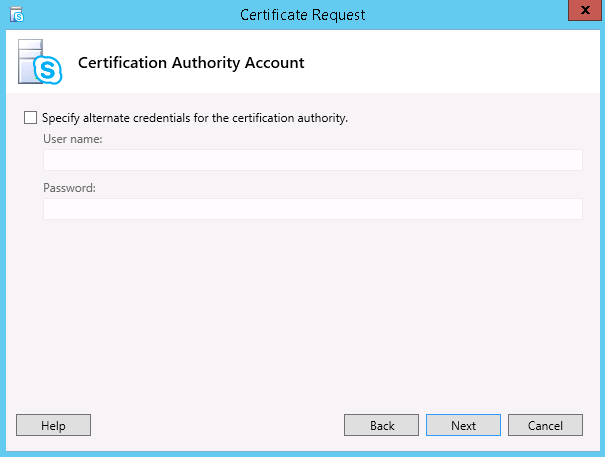Close the Certificate Request window
Image resolution: width=605 pixels, height=457 pixels.
pyautogui.click(x=585, y=10)
